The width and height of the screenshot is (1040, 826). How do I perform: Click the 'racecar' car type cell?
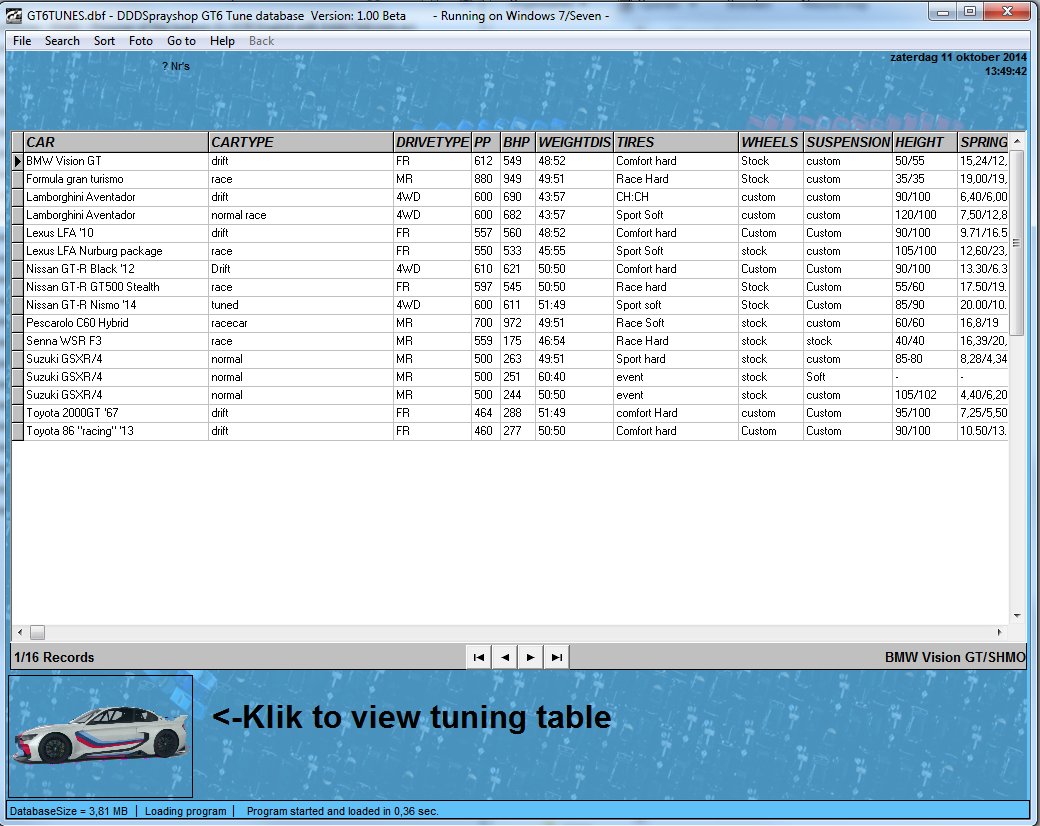(x=300, y=322)
